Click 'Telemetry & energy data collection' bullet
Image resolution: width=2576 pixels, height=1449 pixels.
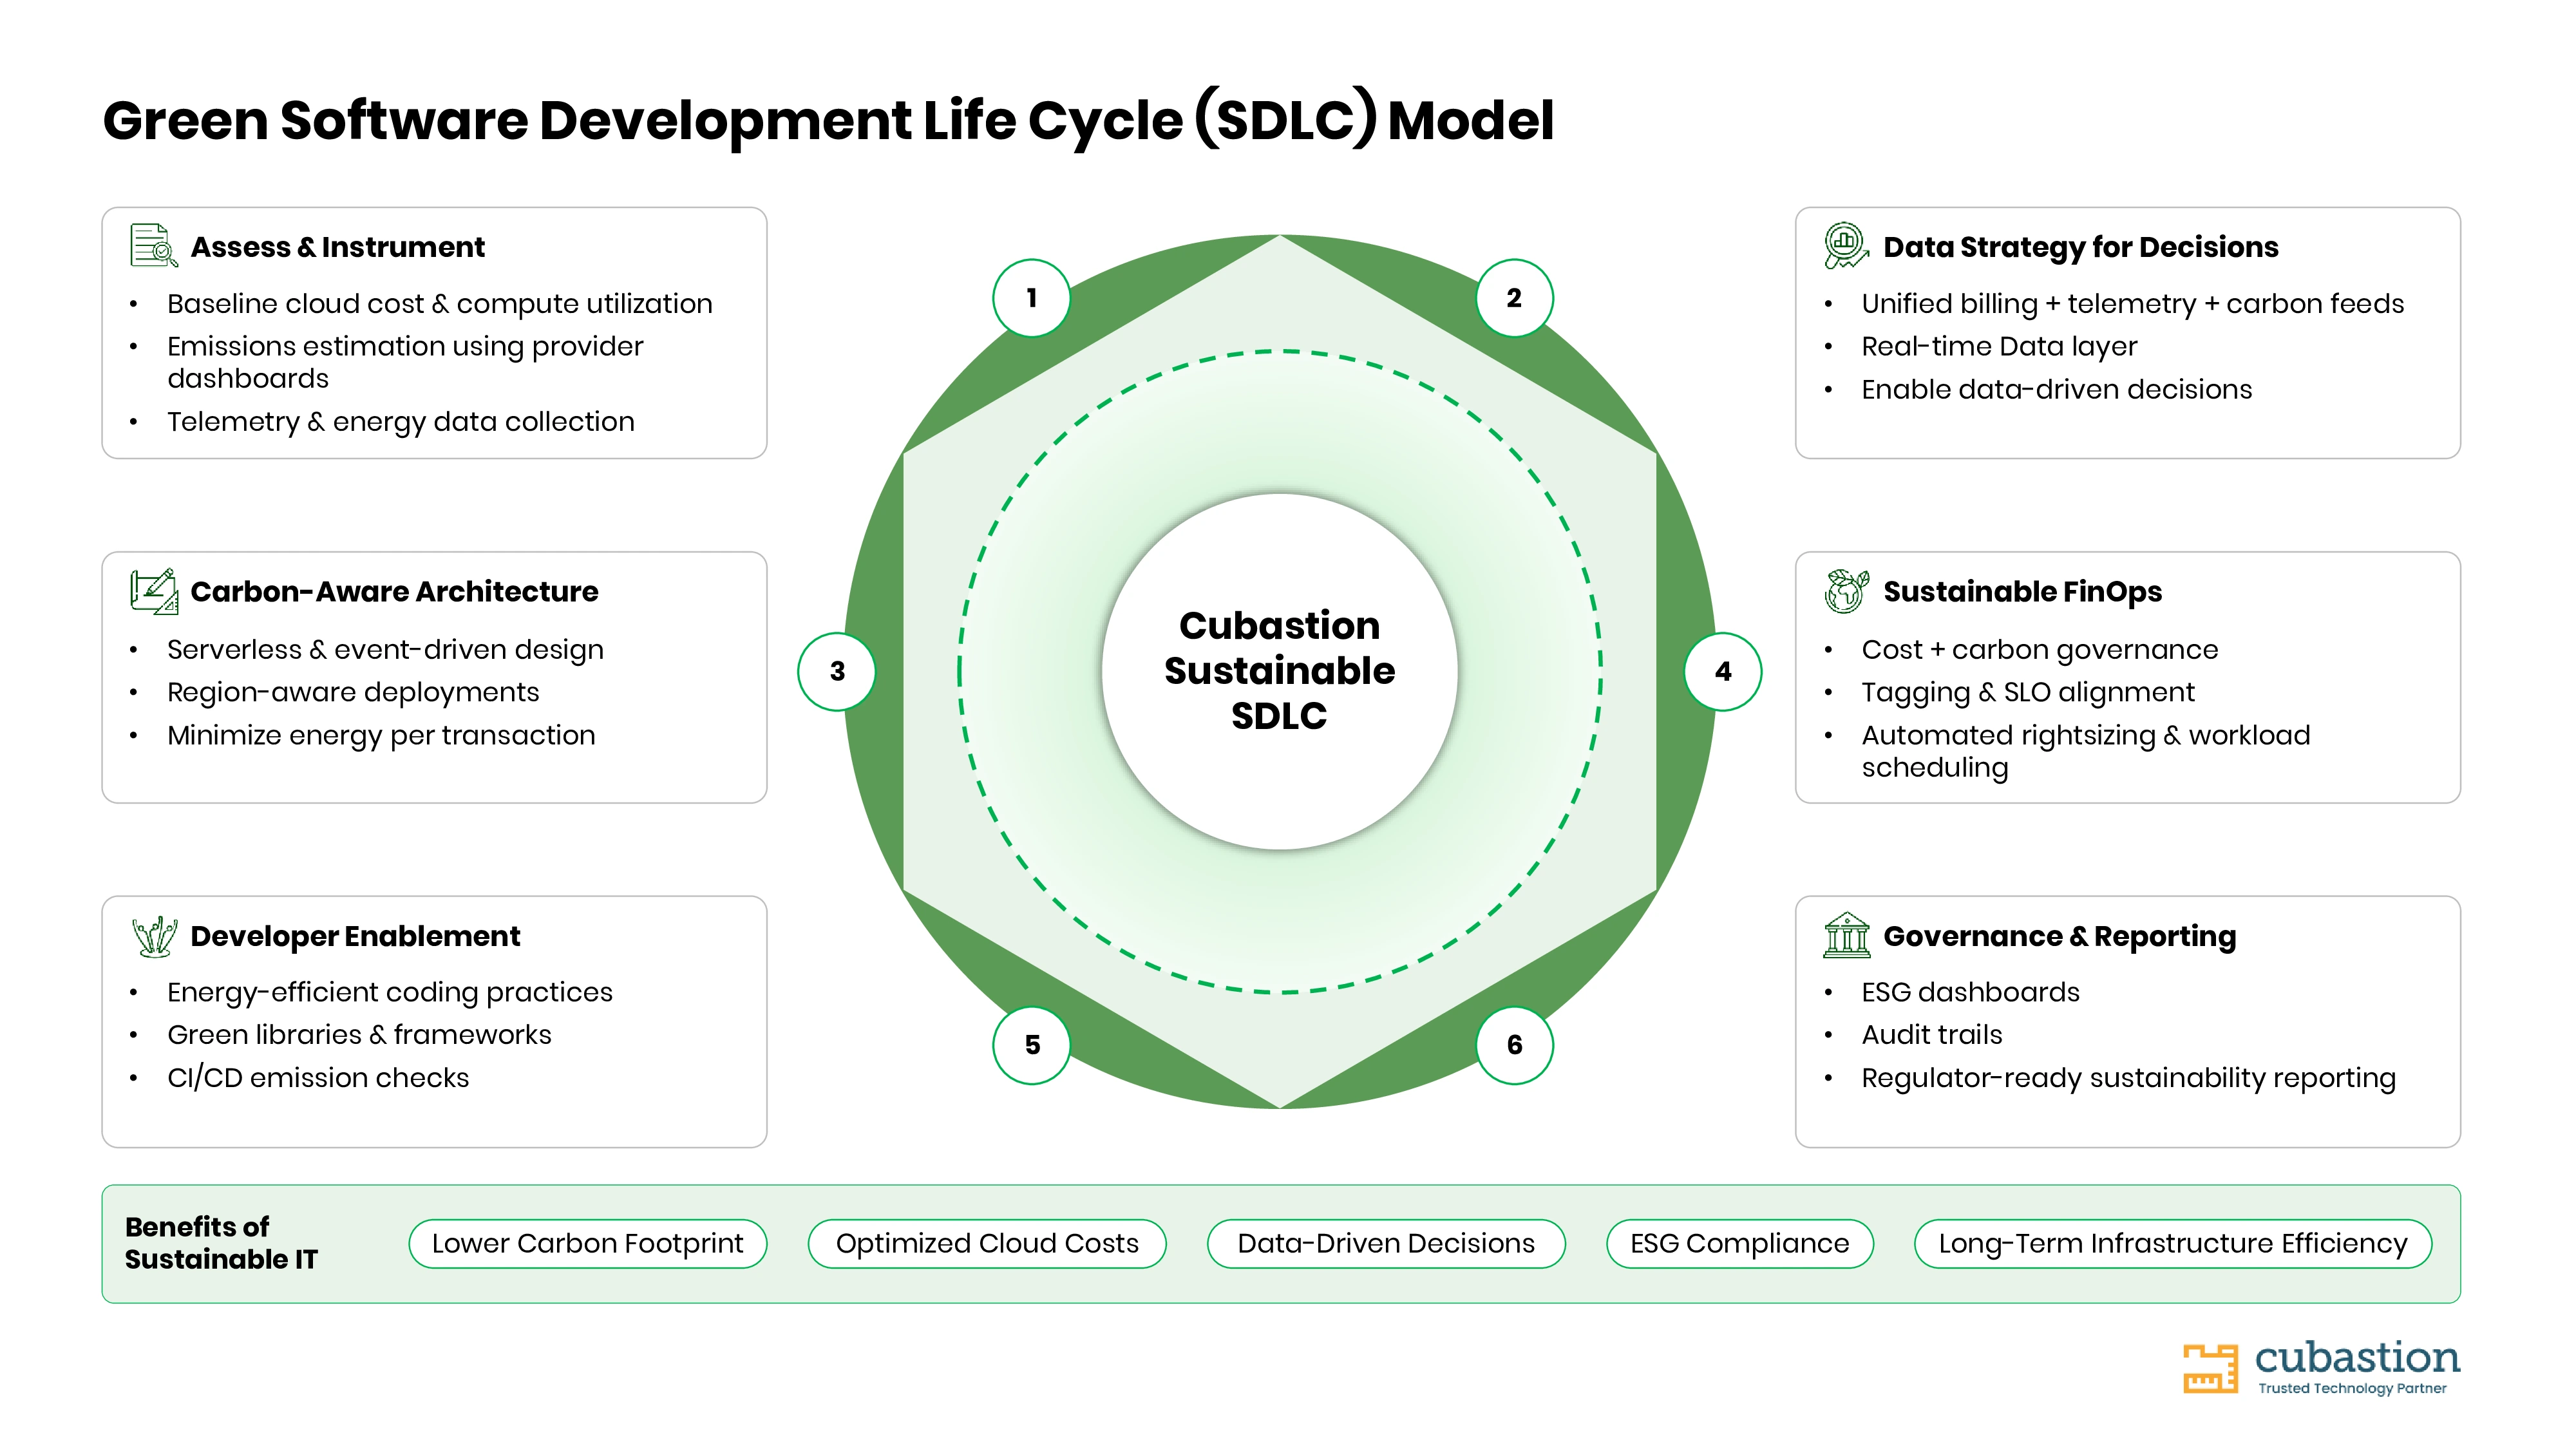(x=401, y=422)
